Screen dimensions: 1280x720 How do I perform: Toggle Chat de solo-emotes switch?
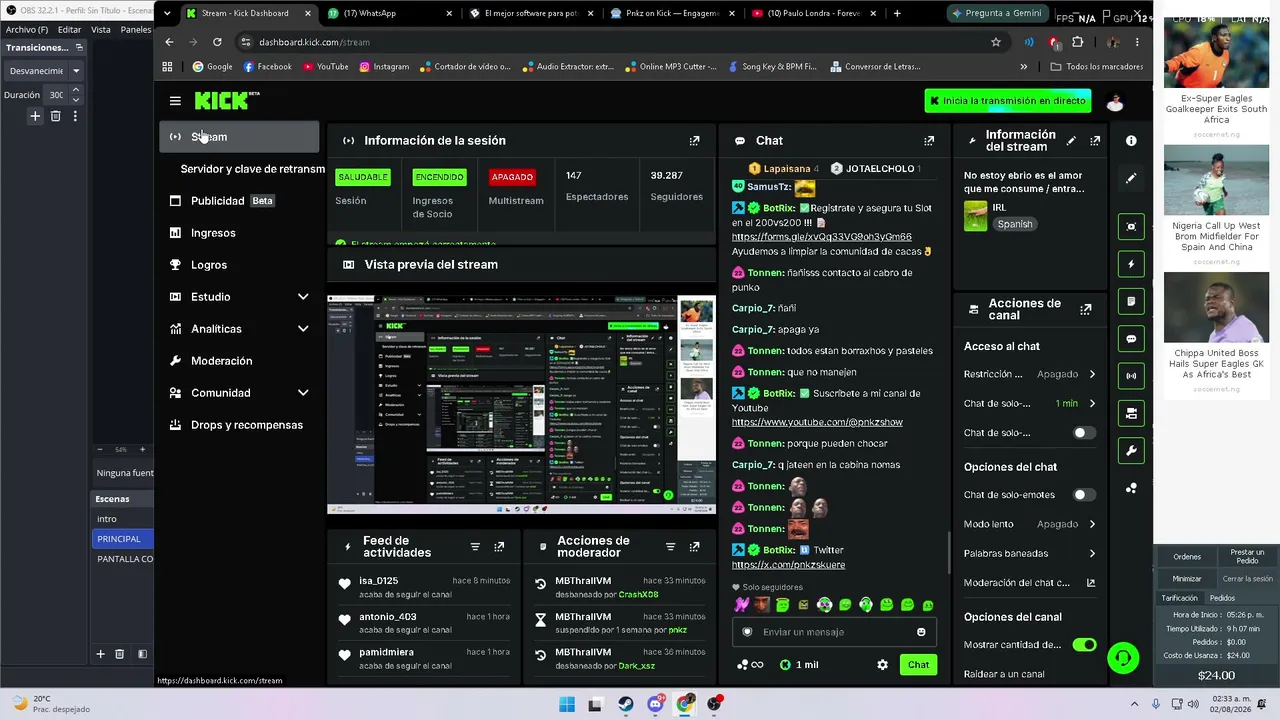tap(1084, 495)
